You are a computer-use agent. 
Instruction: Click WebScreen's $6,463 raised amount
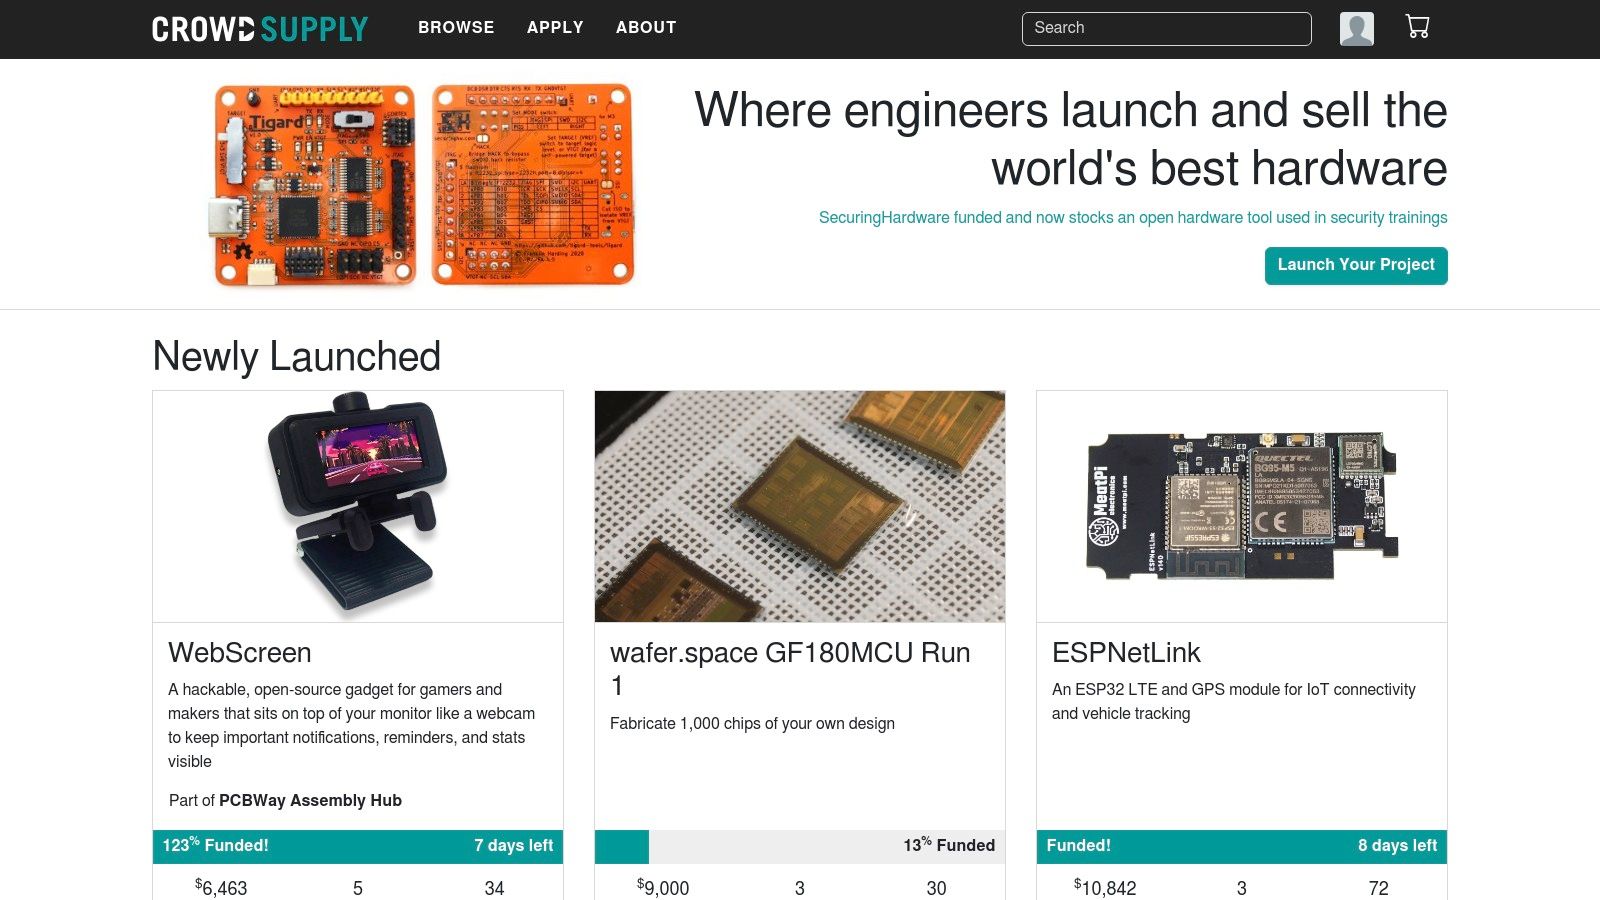[221, 888]
